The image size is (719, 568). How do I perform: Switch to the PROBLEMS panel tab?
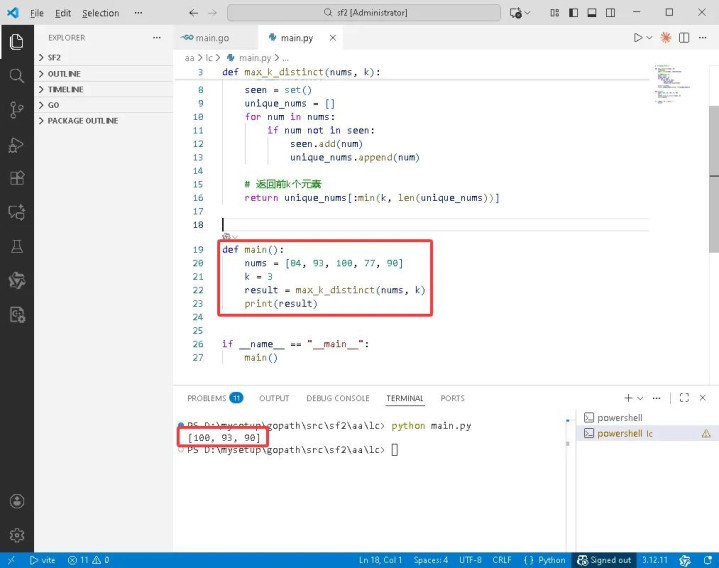[x=207, y=398]
